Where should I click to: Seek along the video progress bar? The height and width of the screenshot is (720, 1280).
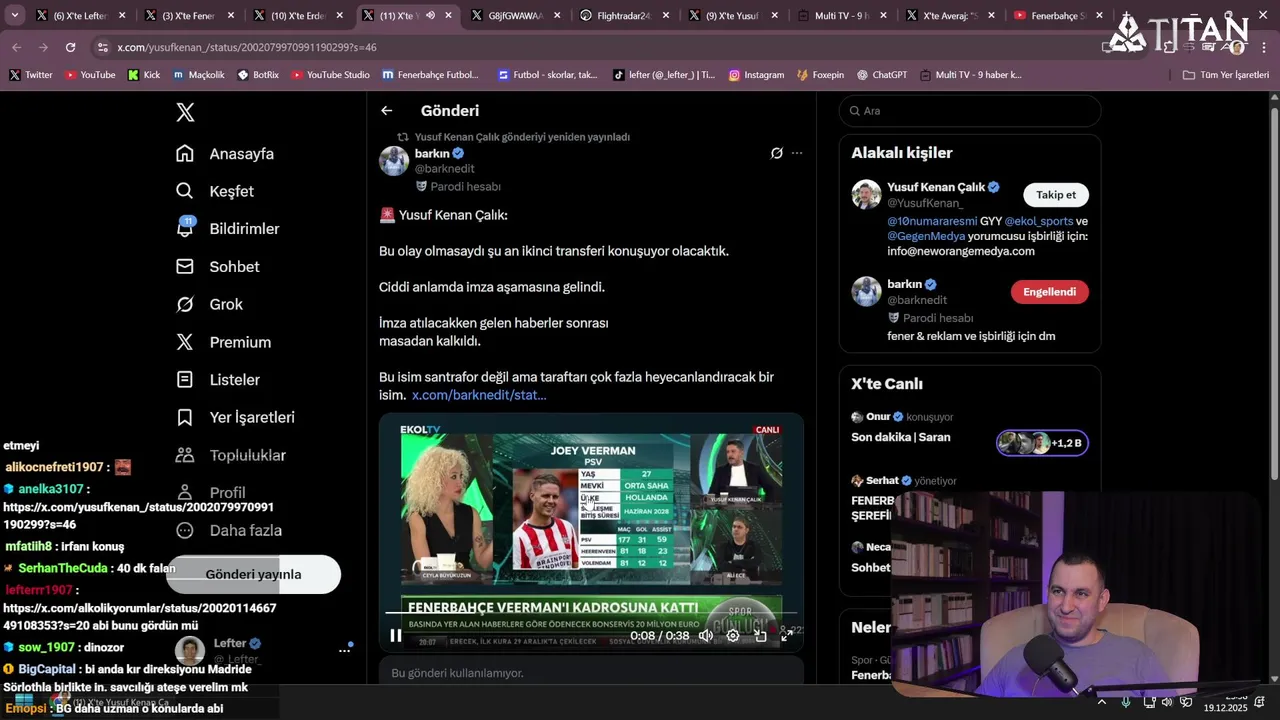pyautogui.click(x=591, y=613)
